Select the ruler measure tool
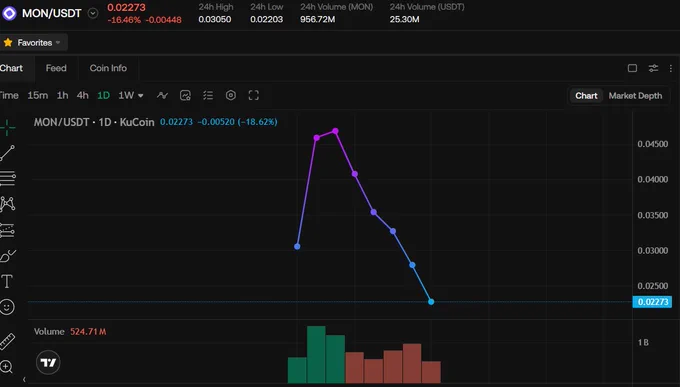680x387 pixels. pos(7,342)
